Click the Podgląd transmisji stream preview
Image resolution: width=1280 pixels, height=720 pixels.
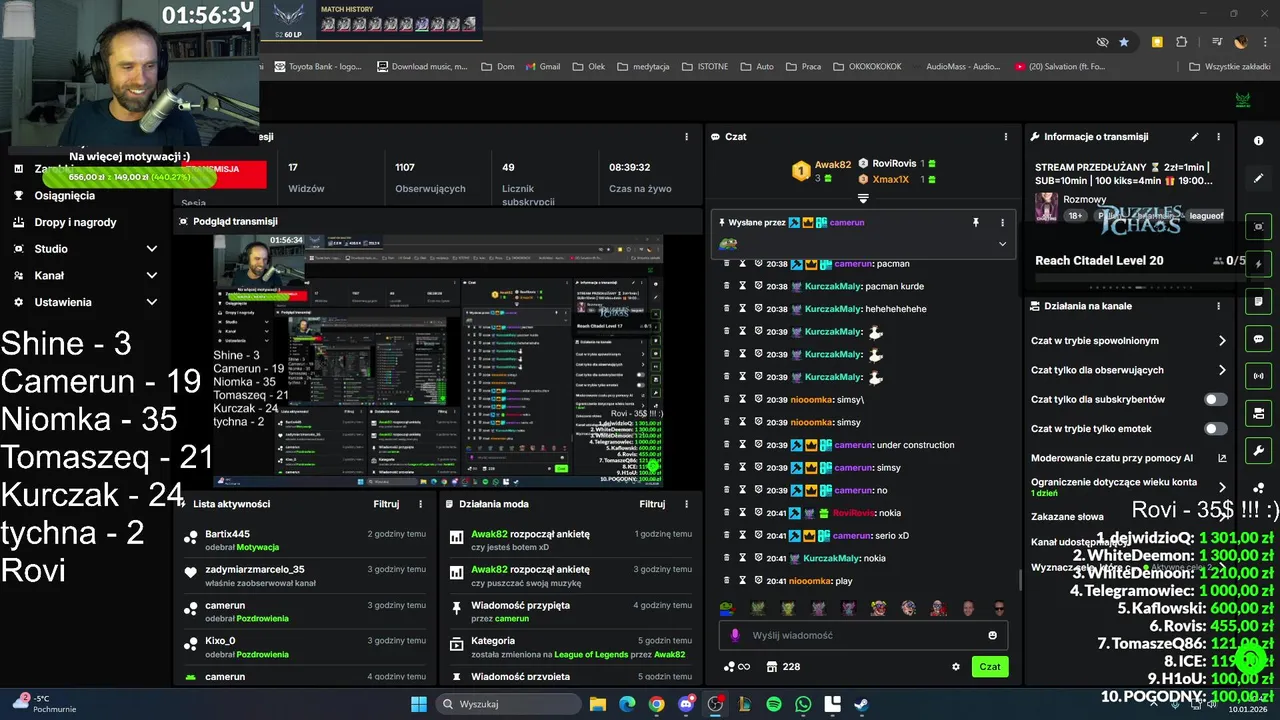438,361
